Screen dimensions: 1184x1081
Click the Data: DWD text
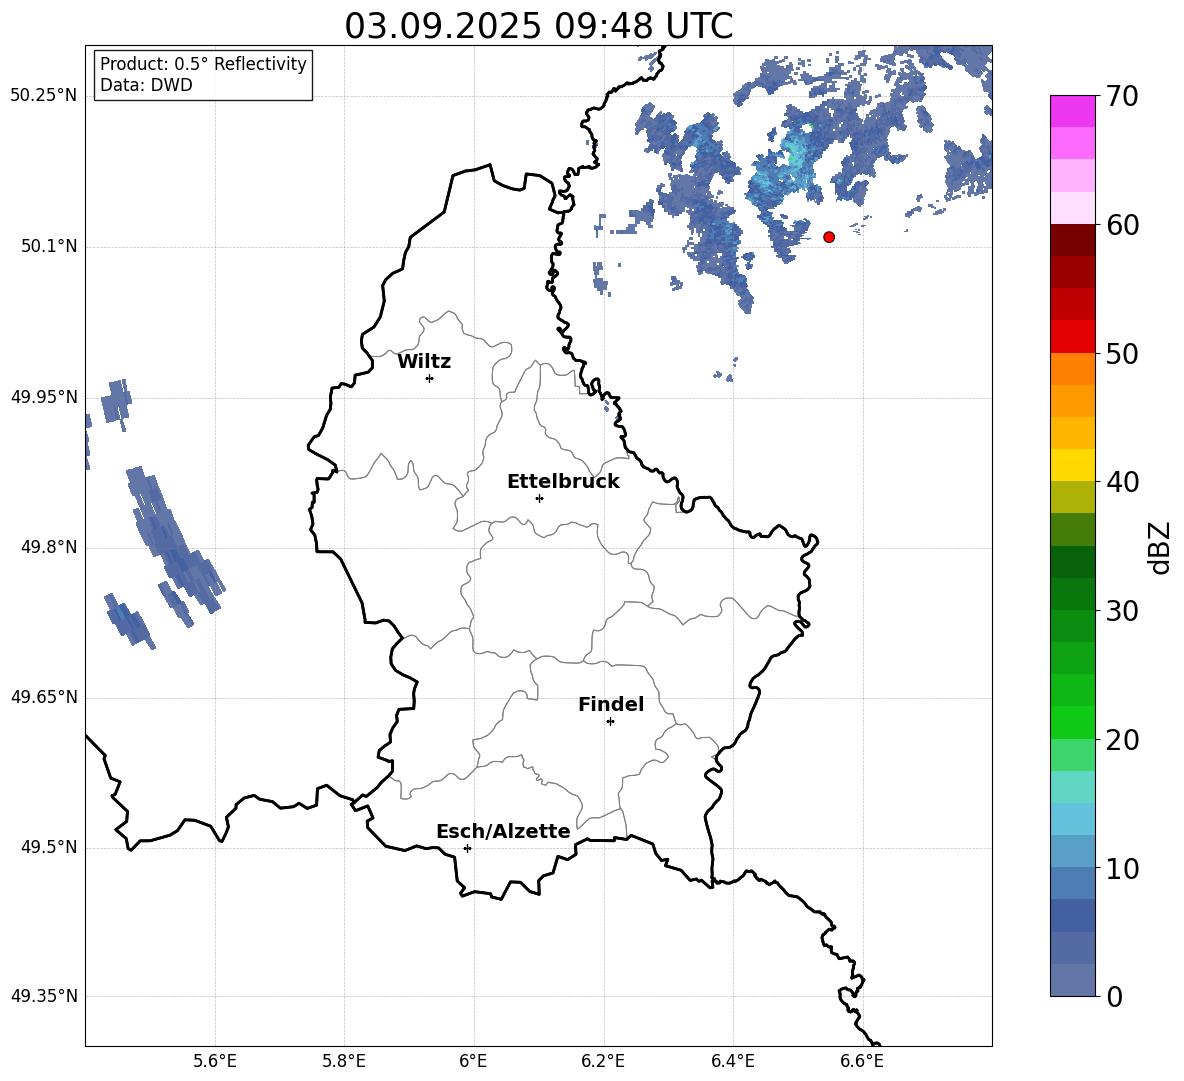click(x=146, y=85)
